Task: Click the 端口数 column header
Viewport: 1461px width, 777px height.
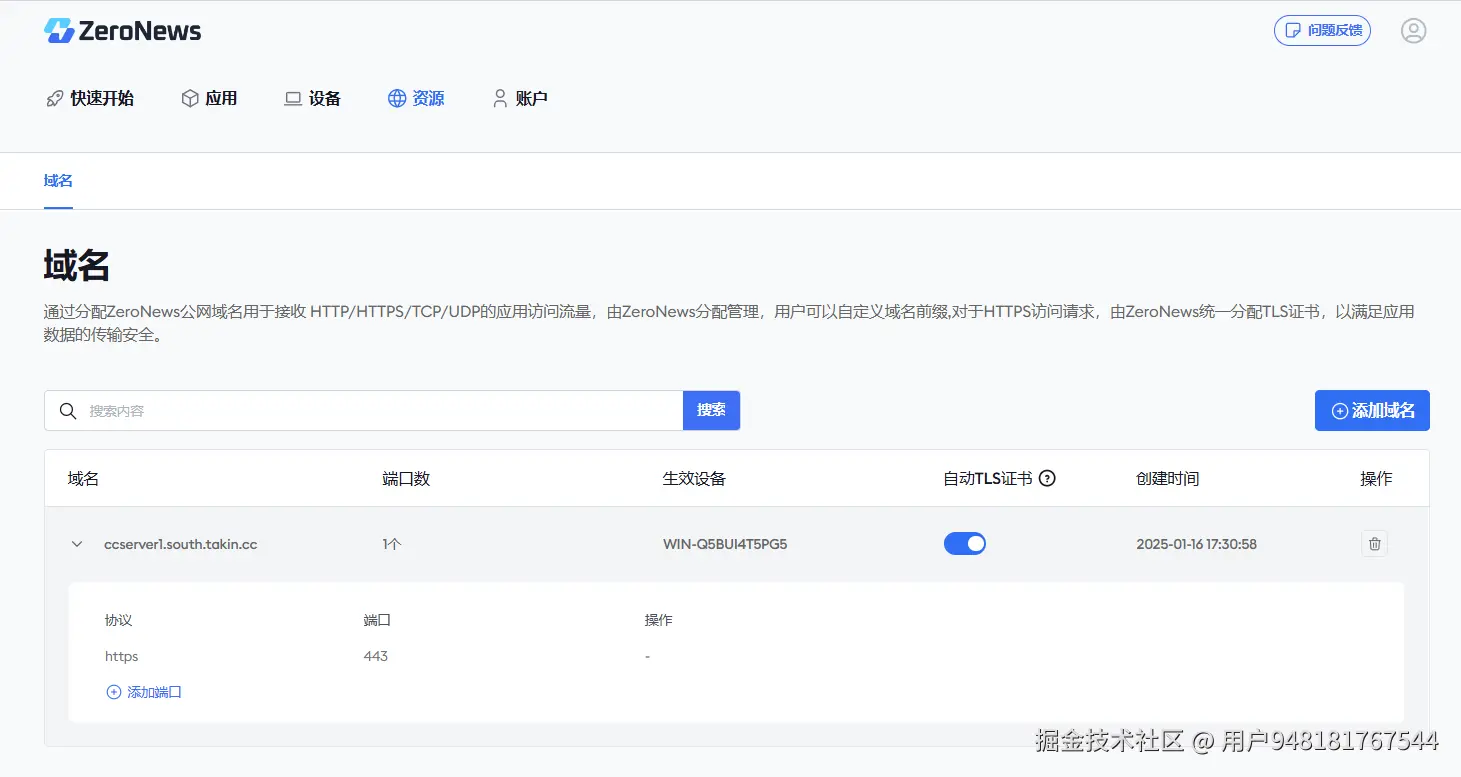Action: (x=406, y=478)
